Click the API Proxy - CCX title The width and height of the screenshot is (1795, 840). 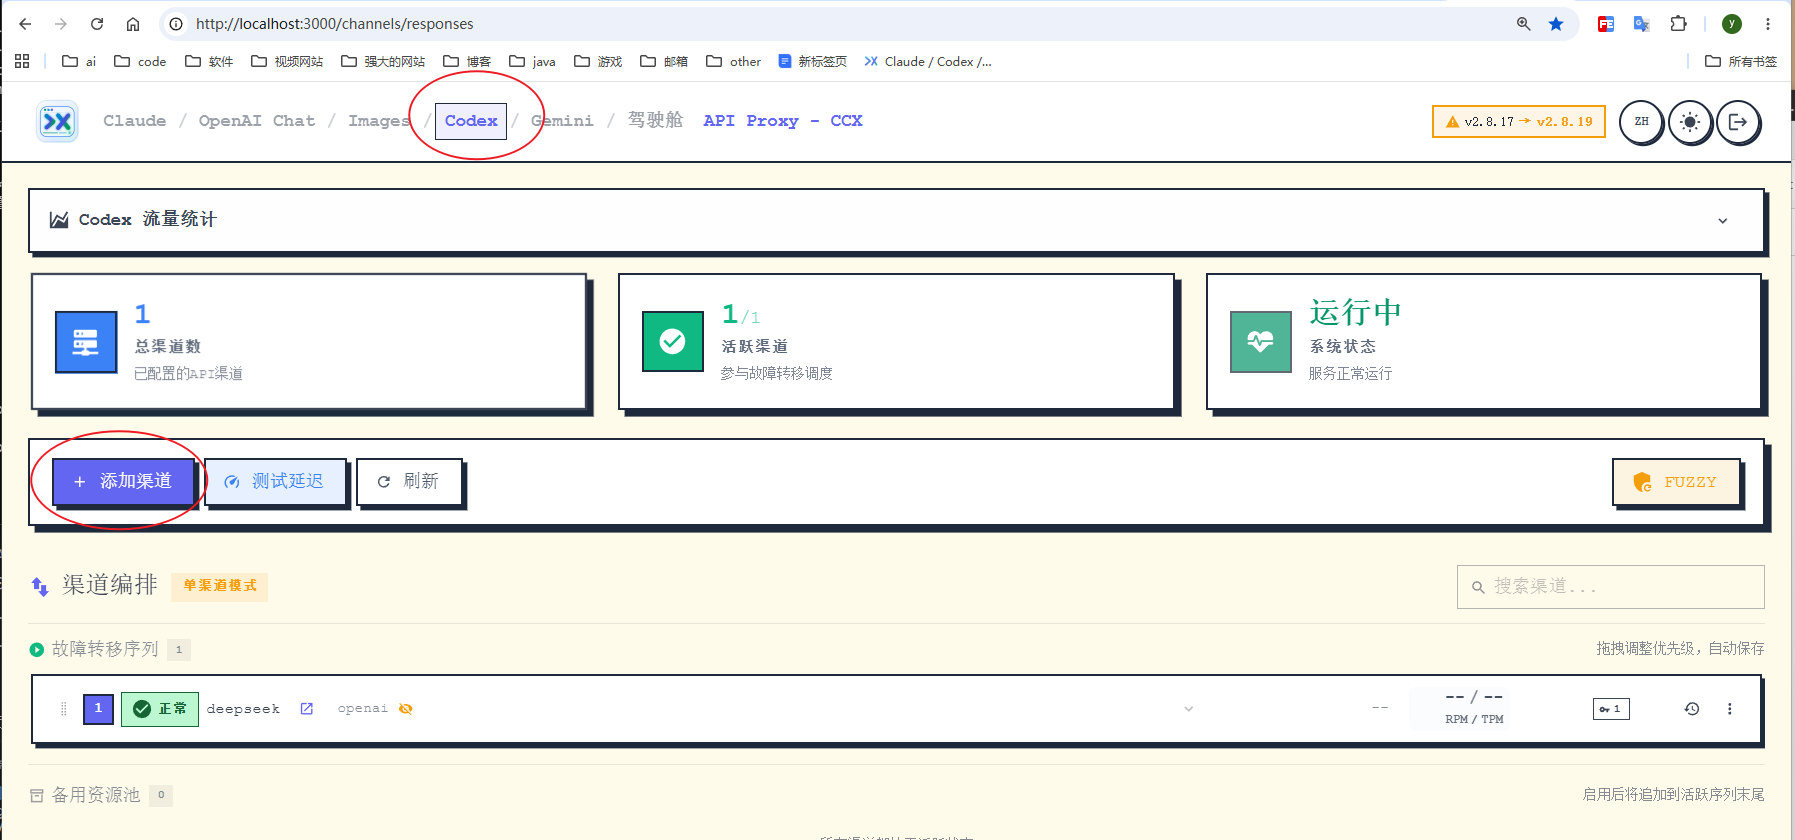(x=782, y=121)
